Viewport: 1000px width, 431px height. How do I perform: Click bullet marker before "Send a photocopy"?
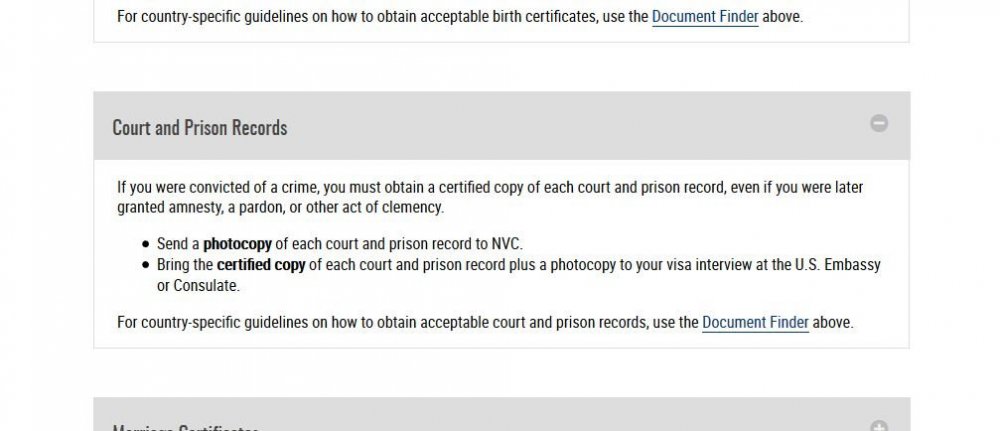[x=146, y=244]
